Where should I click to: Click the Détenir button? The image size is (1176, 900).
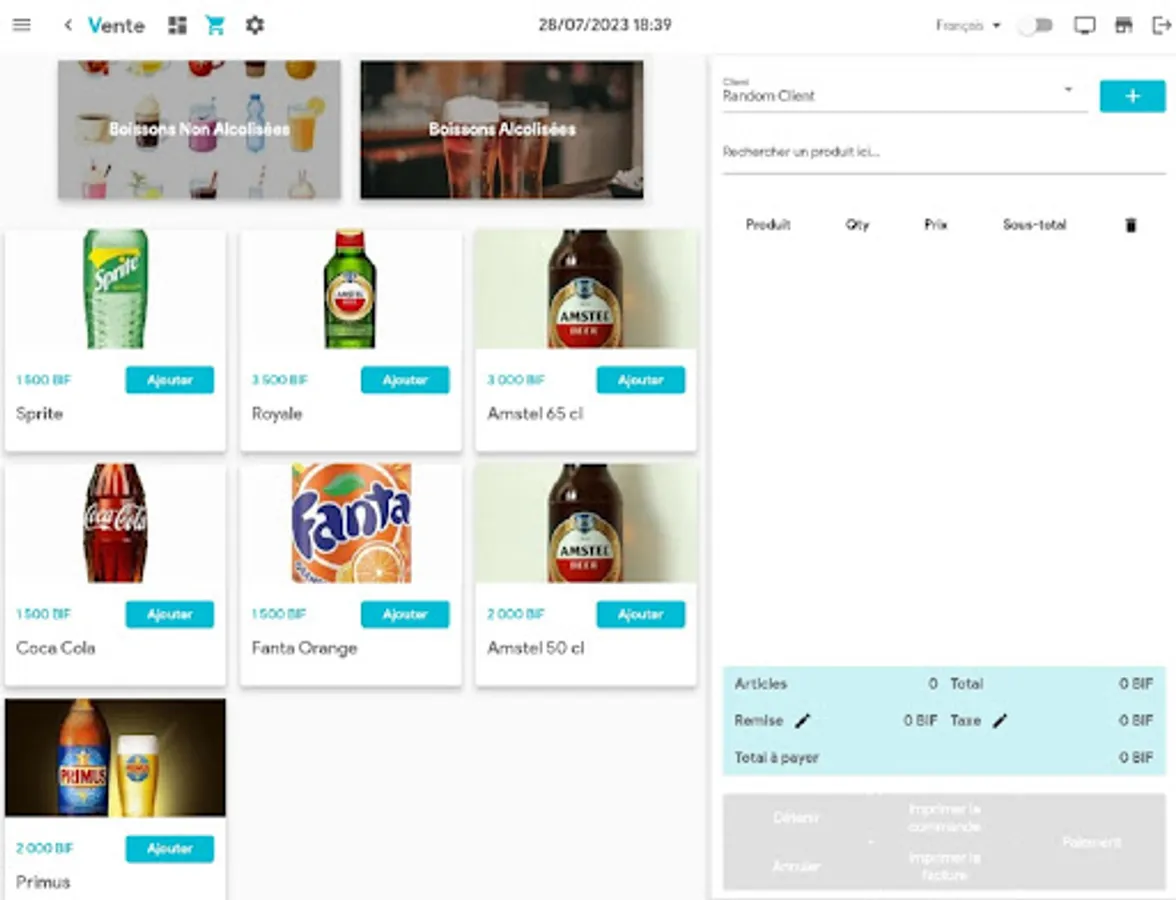point(796,818)
